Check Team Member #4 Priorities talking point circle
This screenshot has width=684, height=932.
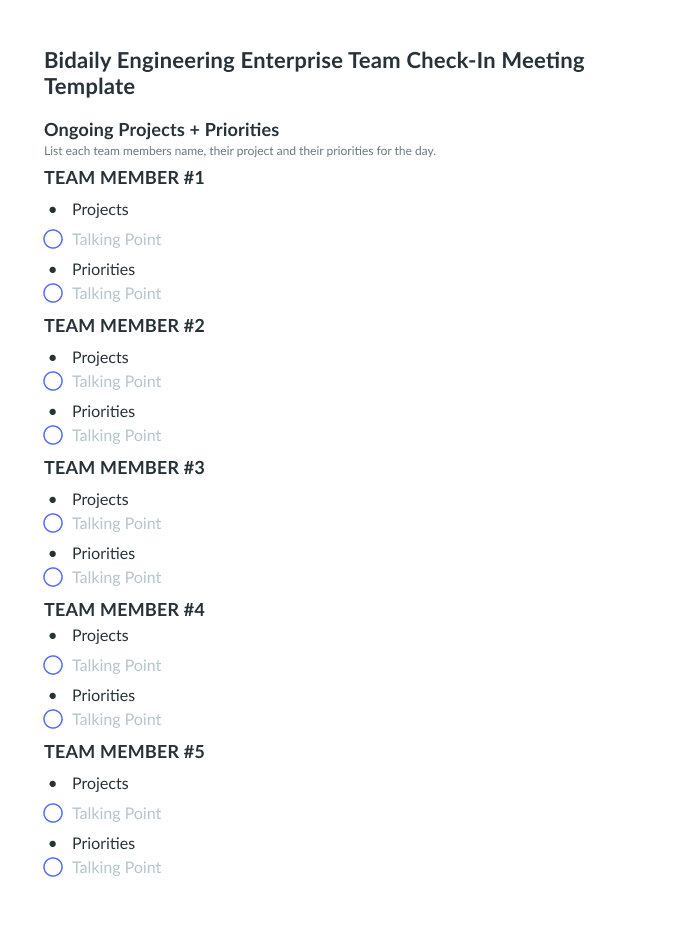click(x=53, y=719)
